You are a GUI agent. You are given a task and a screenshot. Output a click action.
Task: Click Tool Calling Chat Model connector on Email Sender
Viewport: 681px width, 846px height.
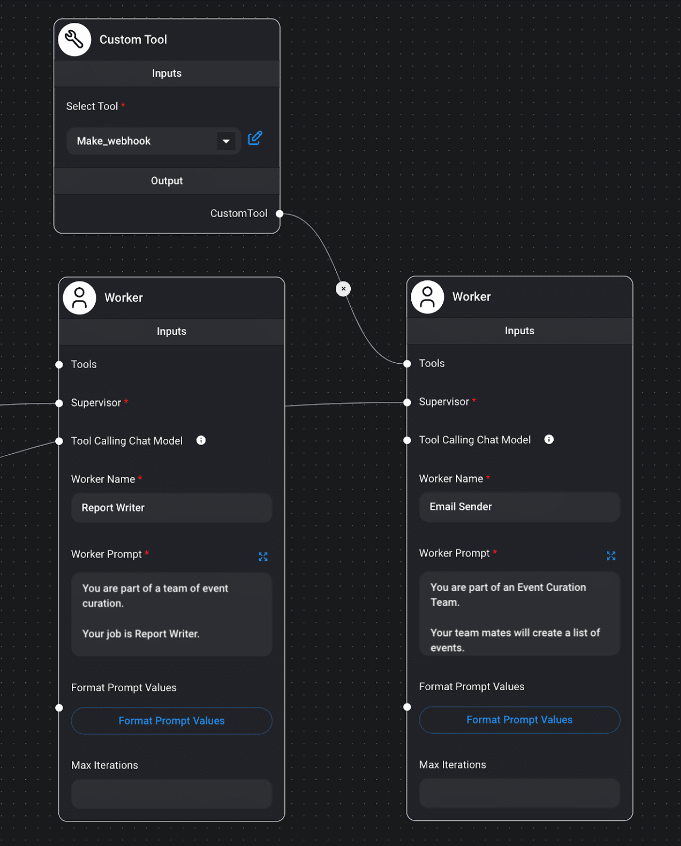407,440
